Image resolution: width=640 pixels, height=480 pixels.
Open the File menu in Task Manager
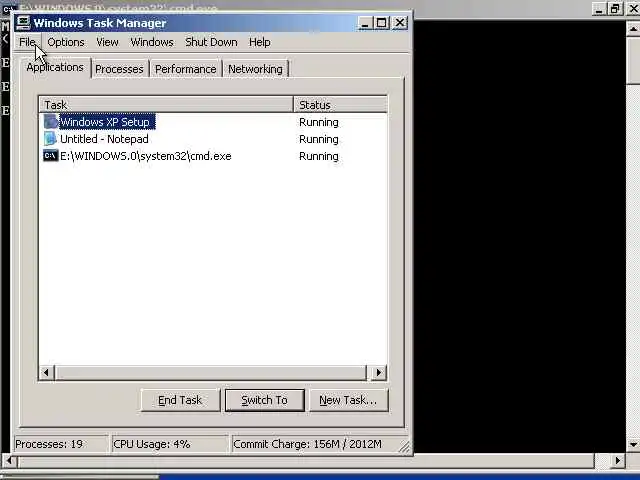(x=27, y=42)
